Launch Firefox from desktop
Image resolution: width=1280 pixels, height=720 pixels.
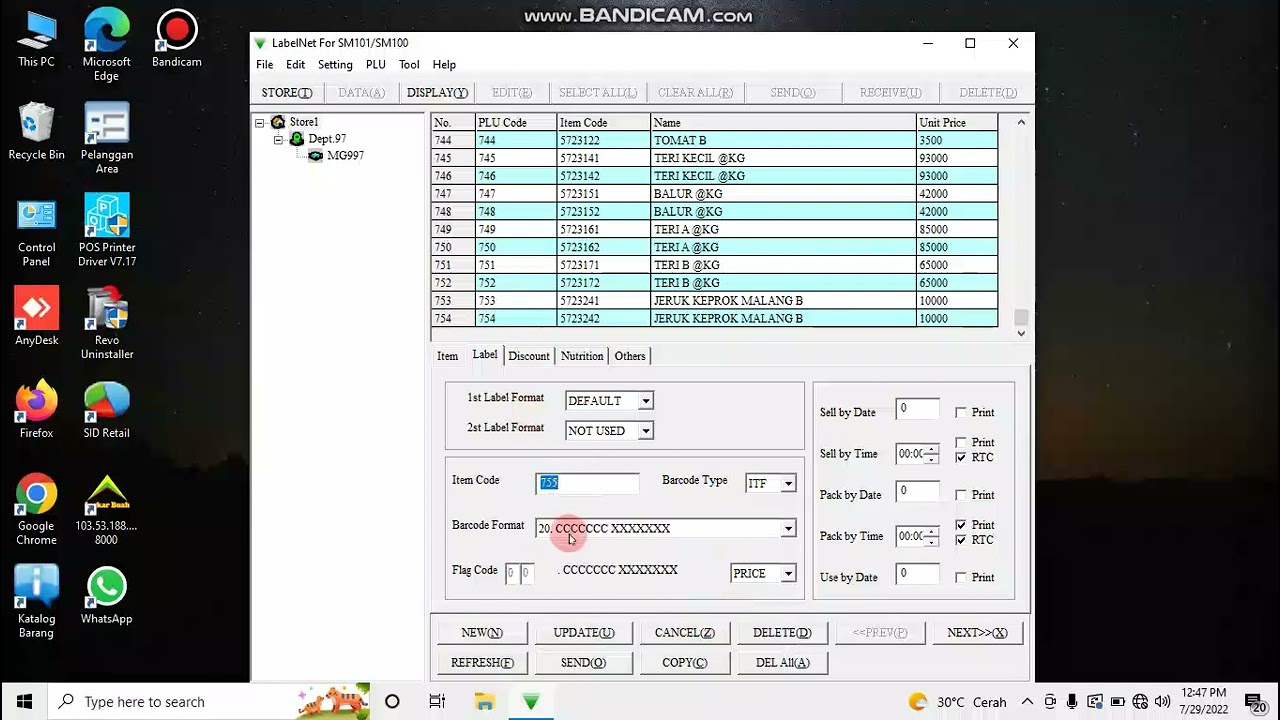click(x=36, y=410)
